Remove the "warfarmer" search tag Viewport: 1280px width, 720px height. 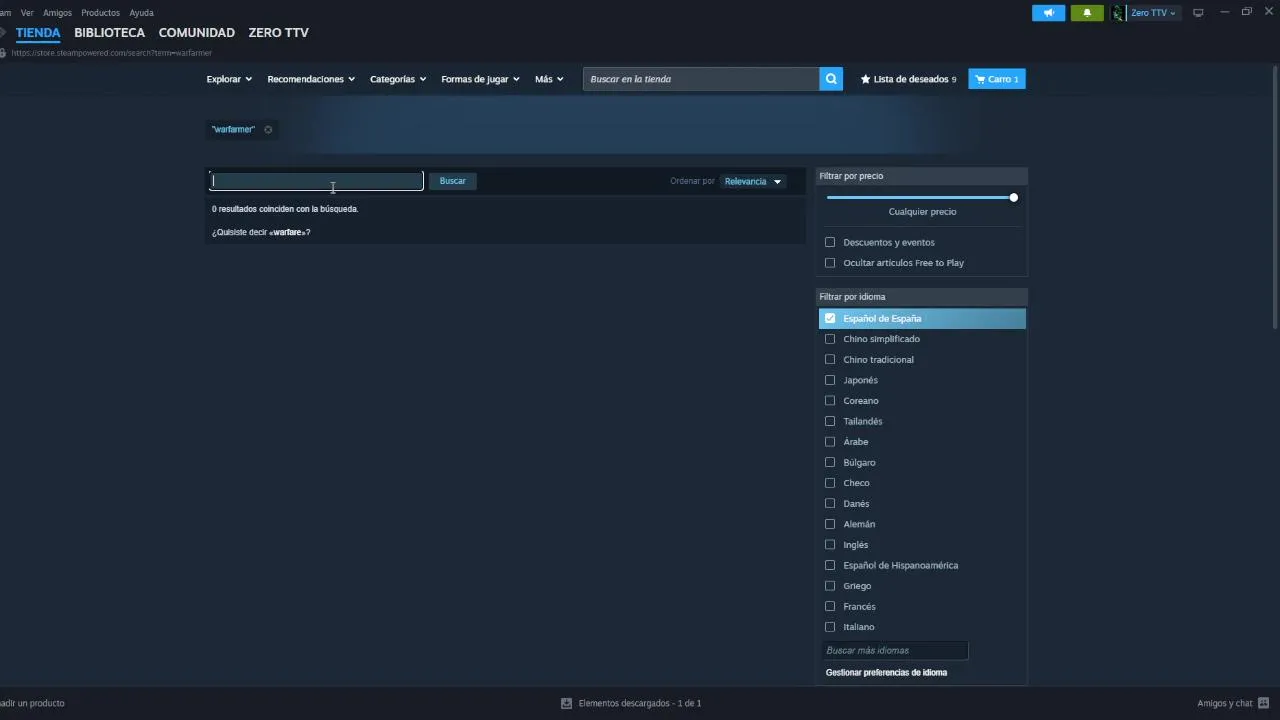(268, 129)
